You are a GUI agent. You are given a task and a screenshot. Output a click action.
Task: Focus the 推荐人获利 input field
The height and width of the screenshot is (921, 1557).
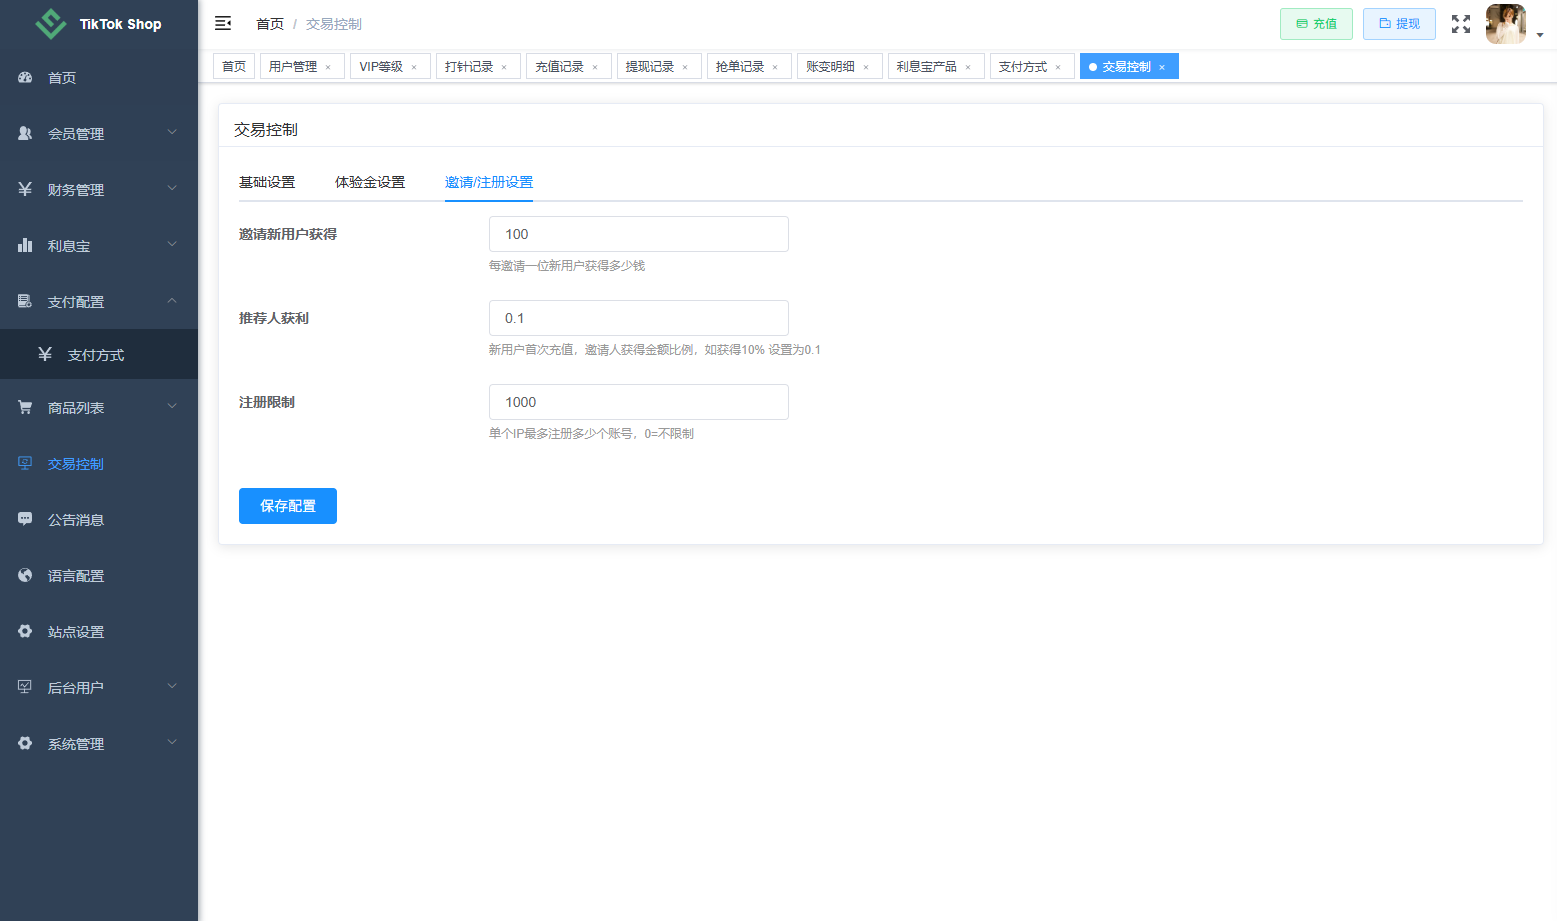(x=639, y=318)
